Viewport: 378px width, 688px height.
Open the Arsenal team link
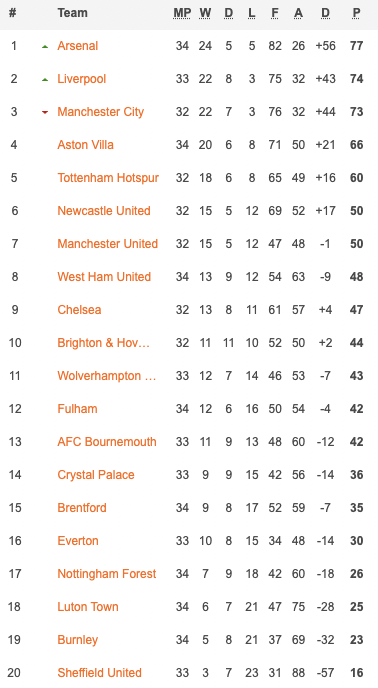coord(78,46)
